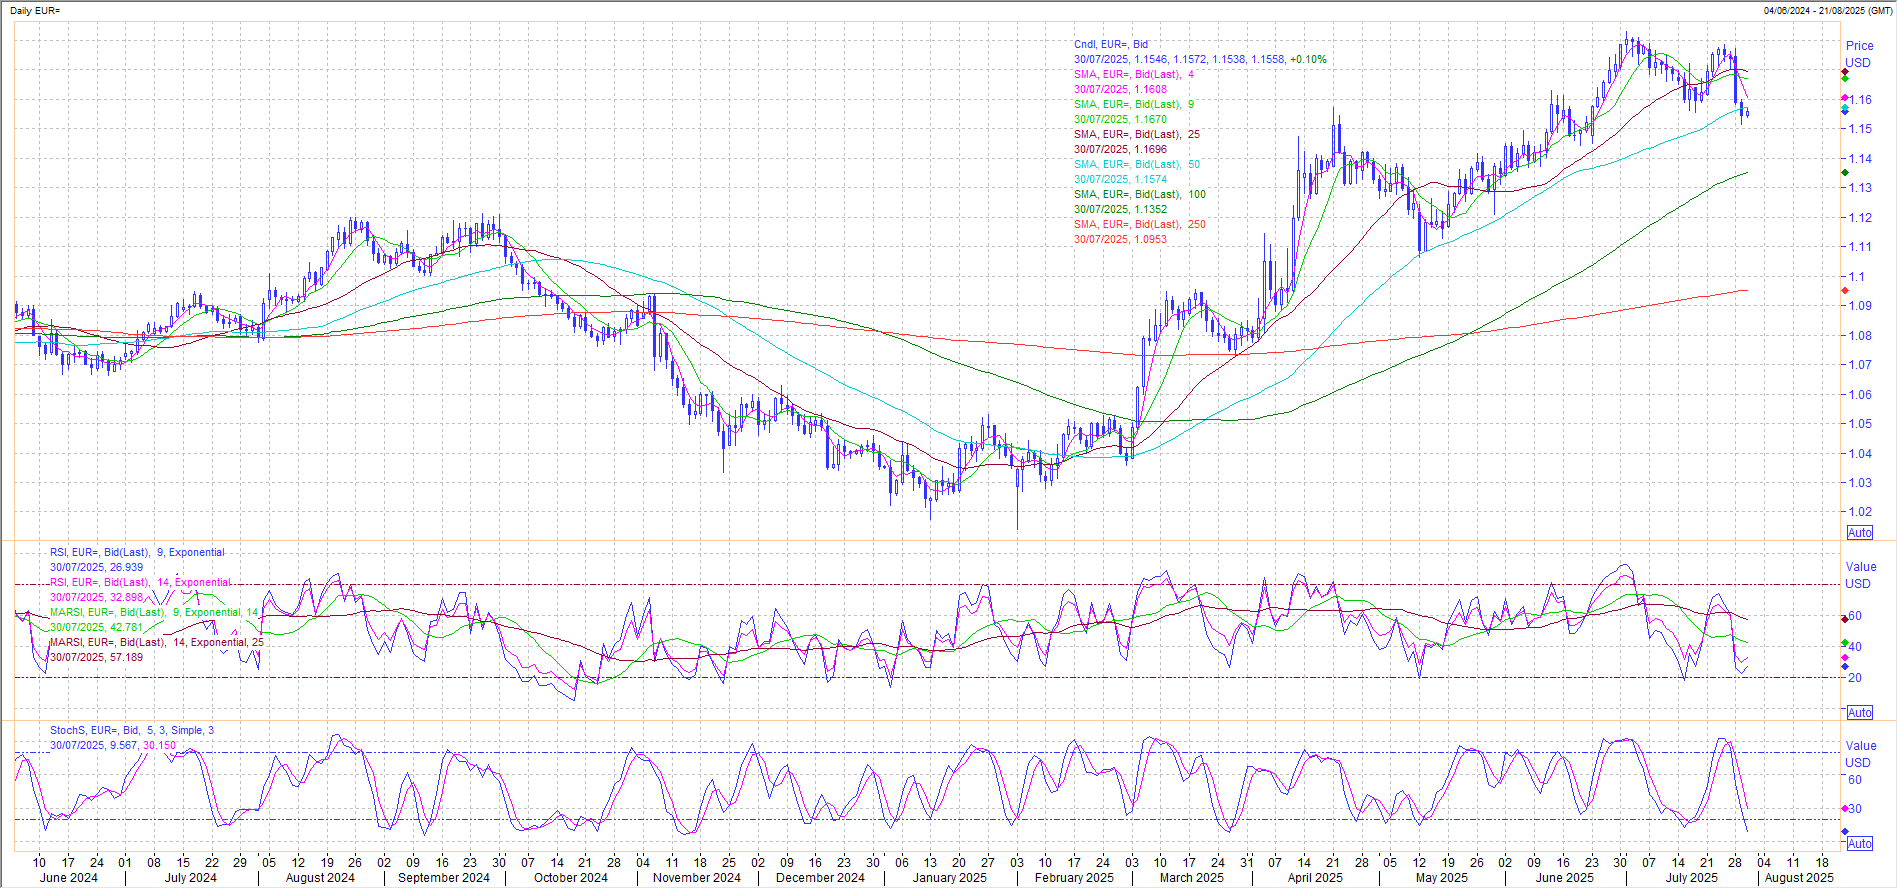Image resolution: width=1898 pixels, height=889 pixels.
Task: Click the StochS value '30/07/2025, 9.567, 30.150'
Action: [x=113, y=745]
